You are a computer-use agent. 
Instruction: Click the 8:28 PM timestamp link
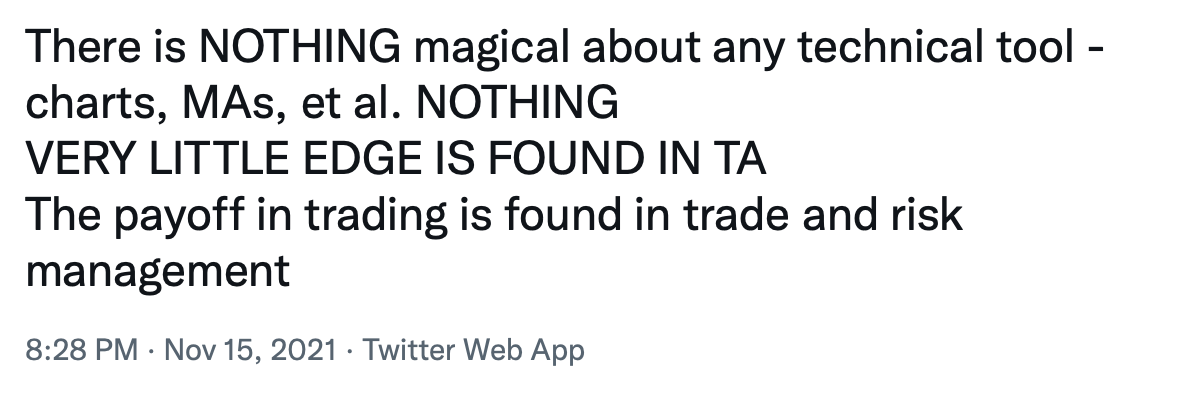(81, 350)
